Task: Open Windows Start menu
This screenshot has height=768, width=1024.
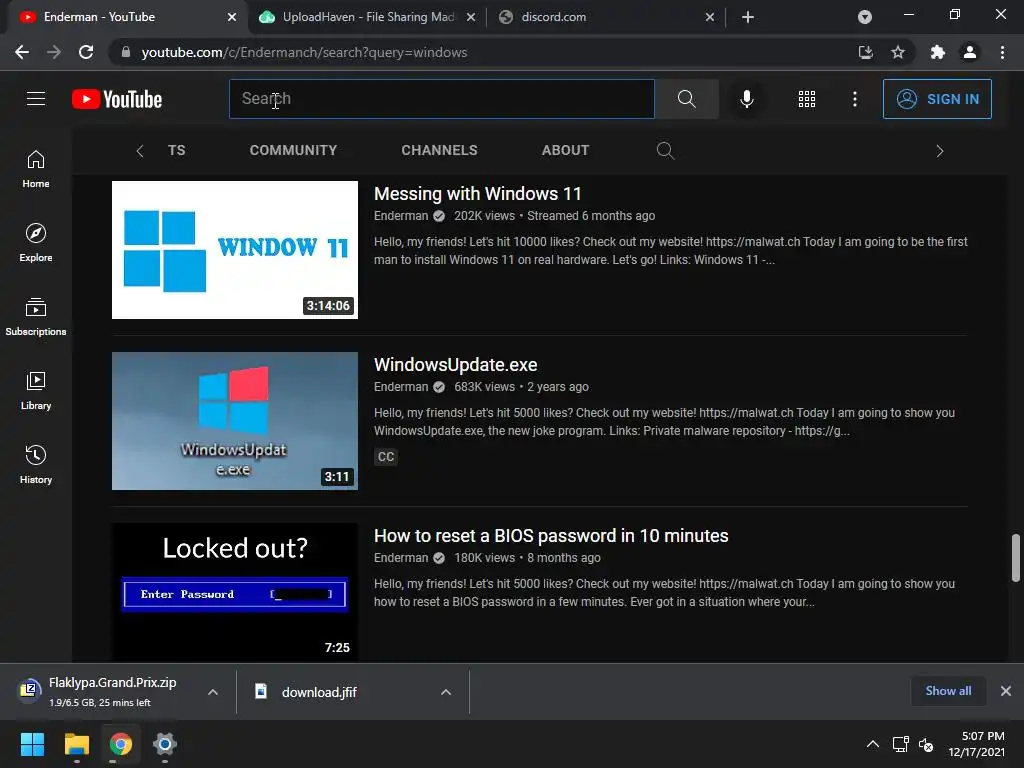Action: point(32,744)
